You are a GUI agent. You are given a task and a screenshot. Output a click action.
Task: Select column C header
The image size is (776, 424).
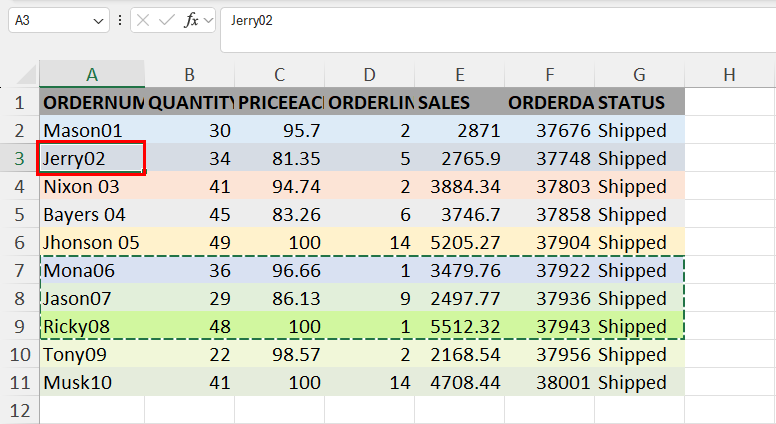[280, 74]
